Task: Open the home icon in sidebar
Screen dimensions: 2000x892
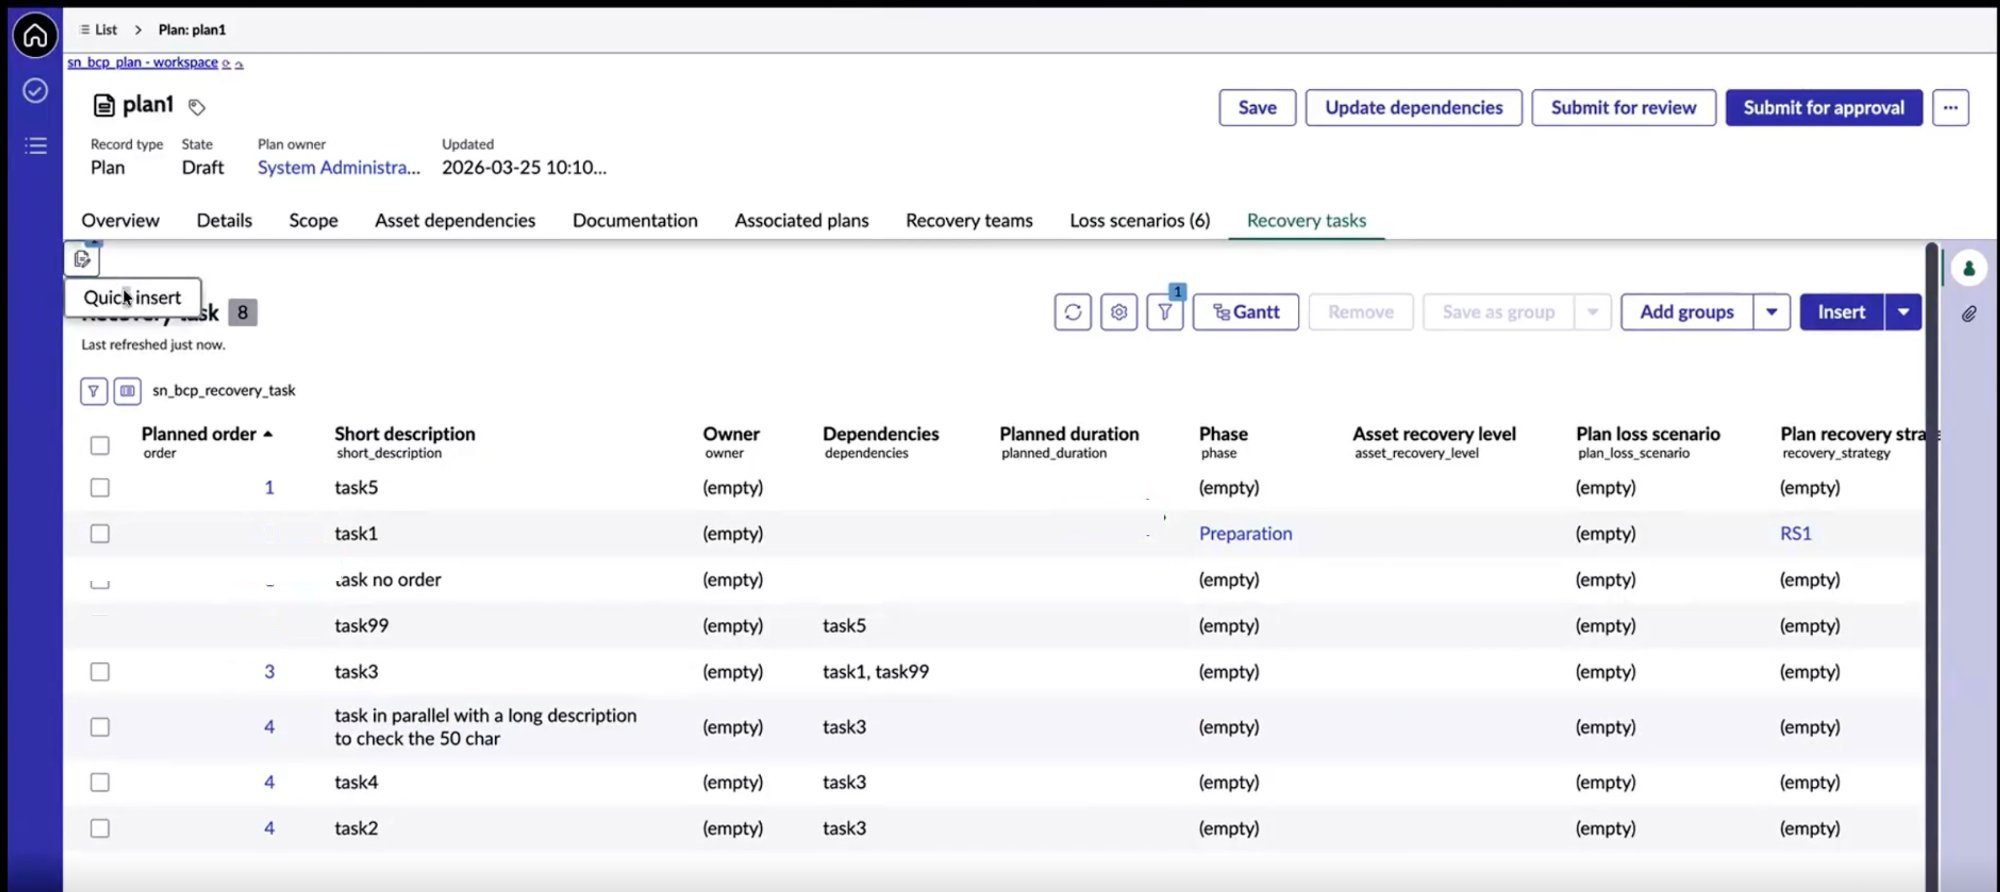Action: tap(35, 37)
